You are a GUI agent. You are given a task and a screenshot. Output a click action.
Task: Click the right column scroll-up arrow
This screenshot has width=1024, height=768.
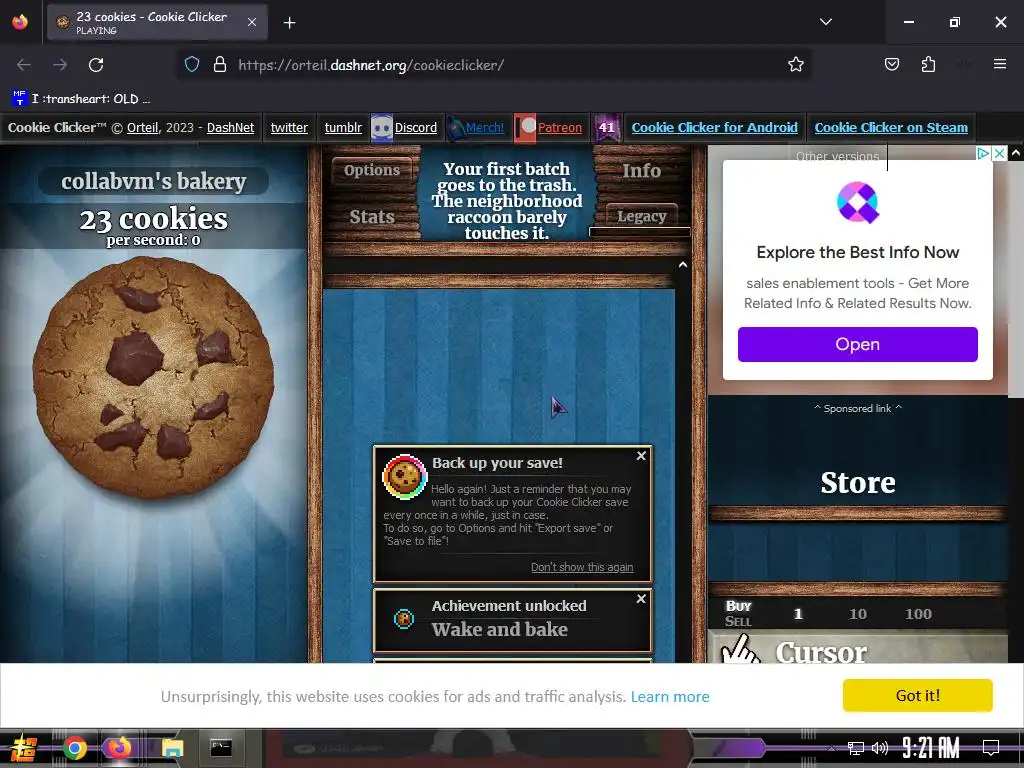[1016, 152]
